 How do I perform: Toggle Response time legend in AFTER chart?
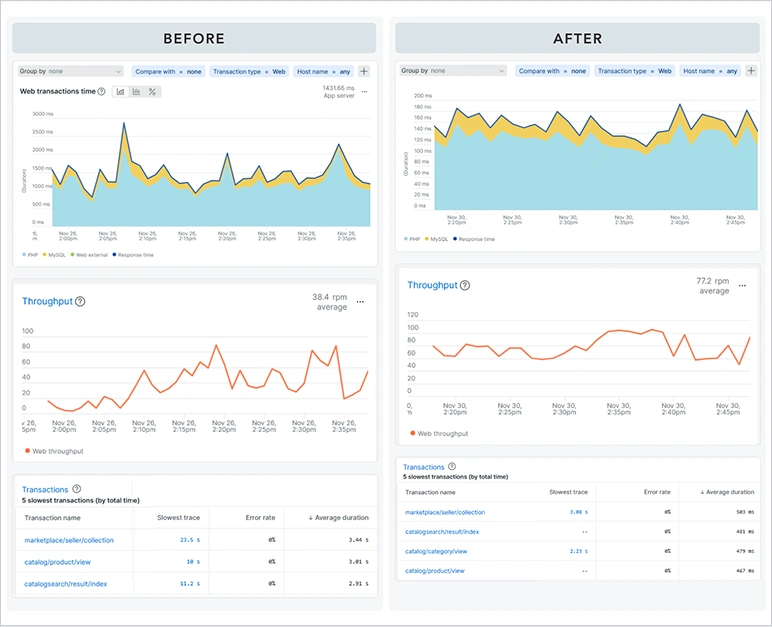tap(474, 239)
